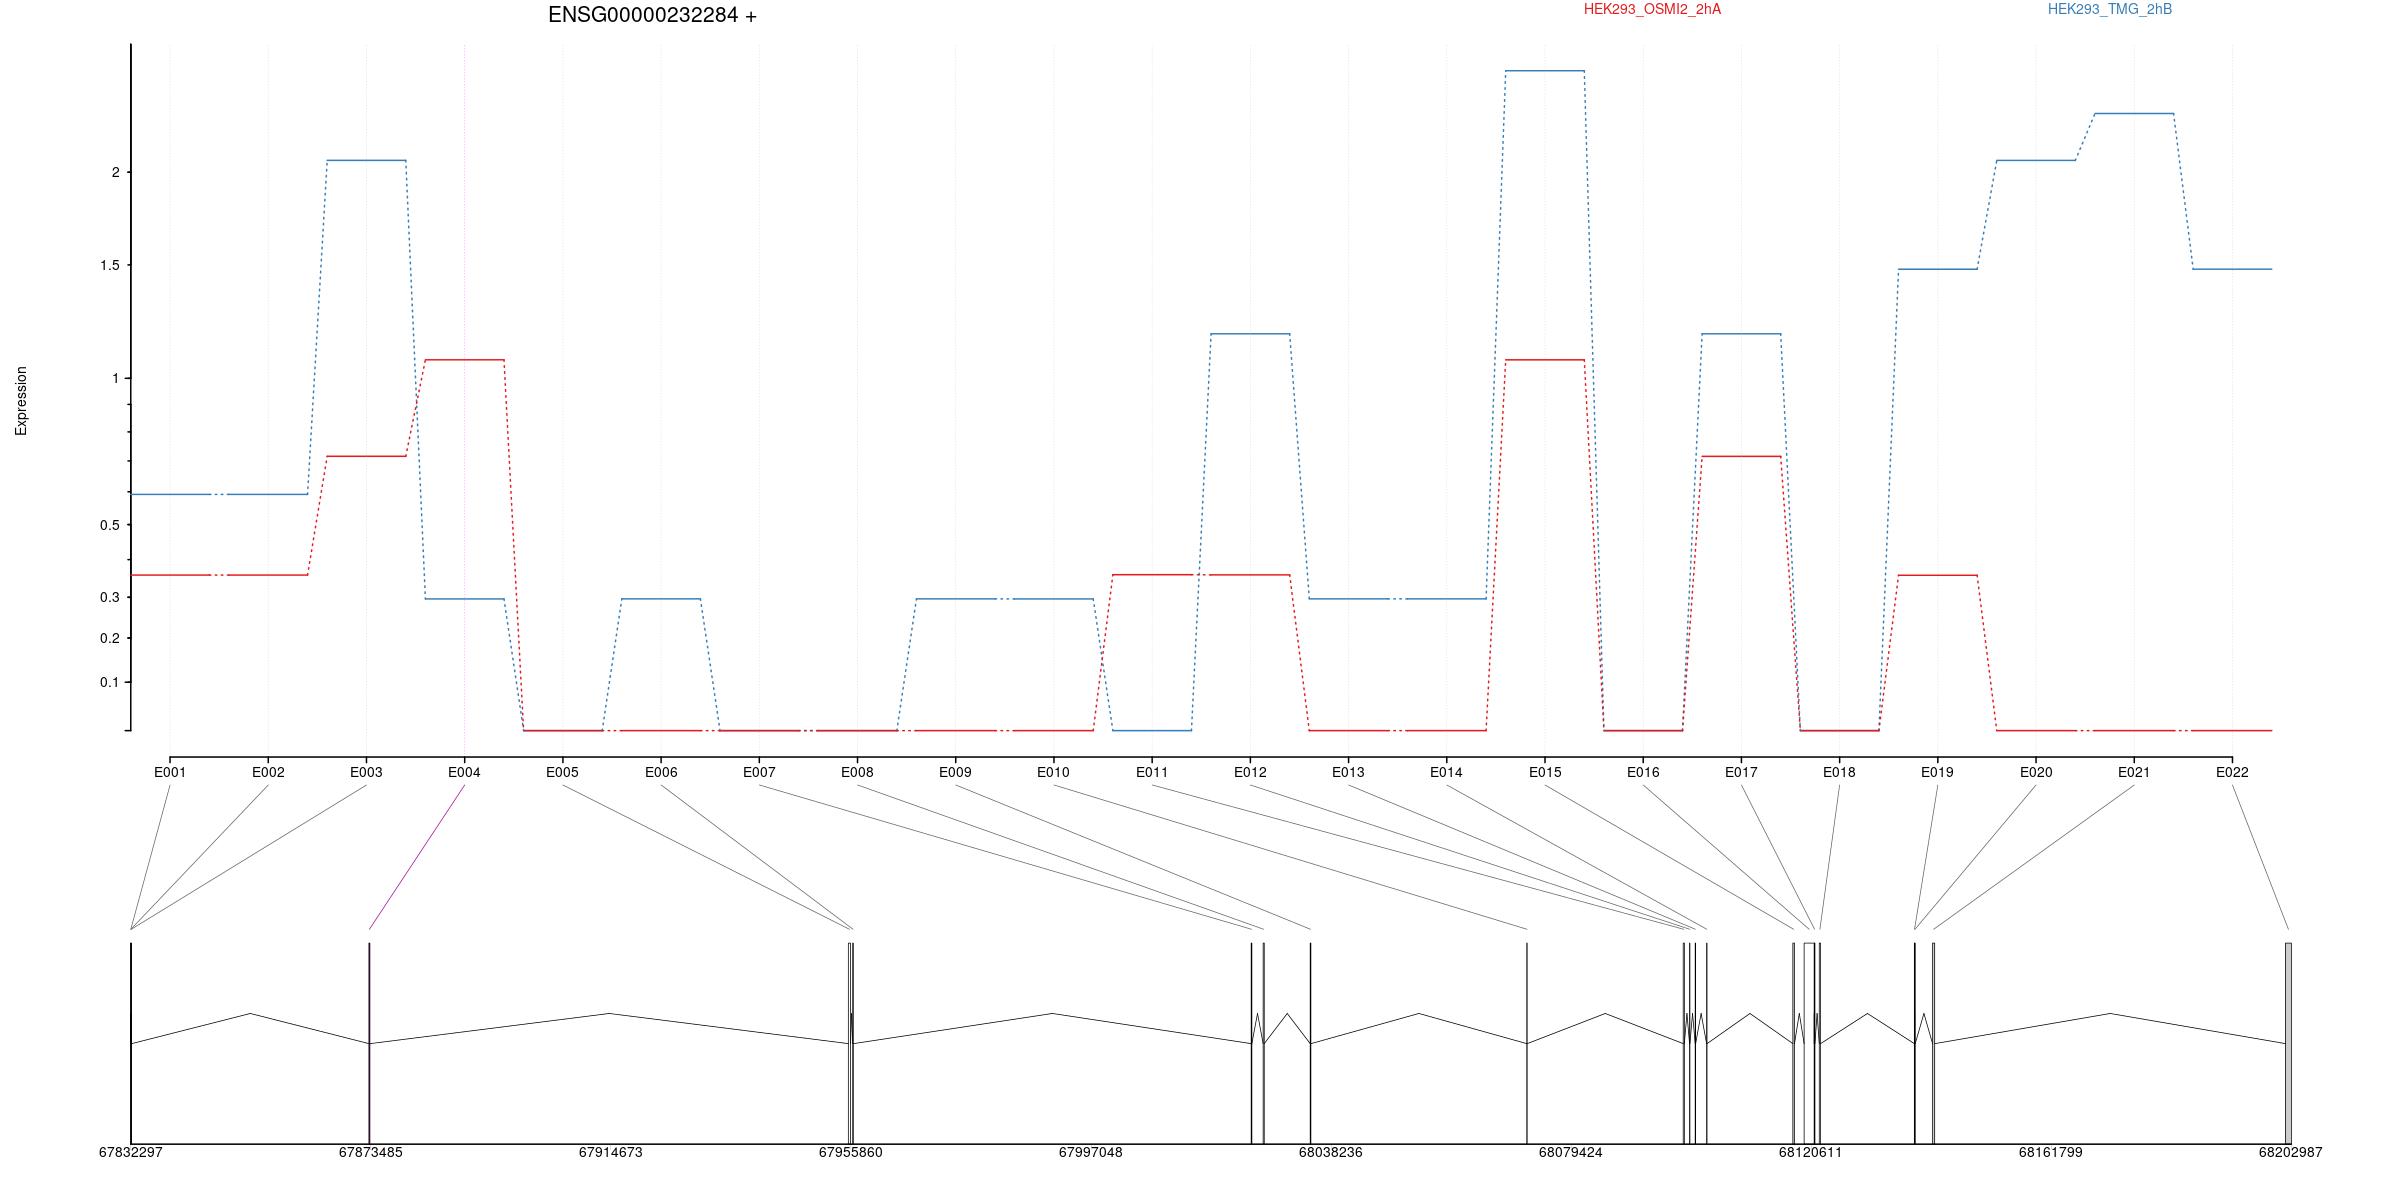This screenshot has height=1200, width=2400.
Task: Click genomic coordinate 67914673
Action: point(611,1152)
